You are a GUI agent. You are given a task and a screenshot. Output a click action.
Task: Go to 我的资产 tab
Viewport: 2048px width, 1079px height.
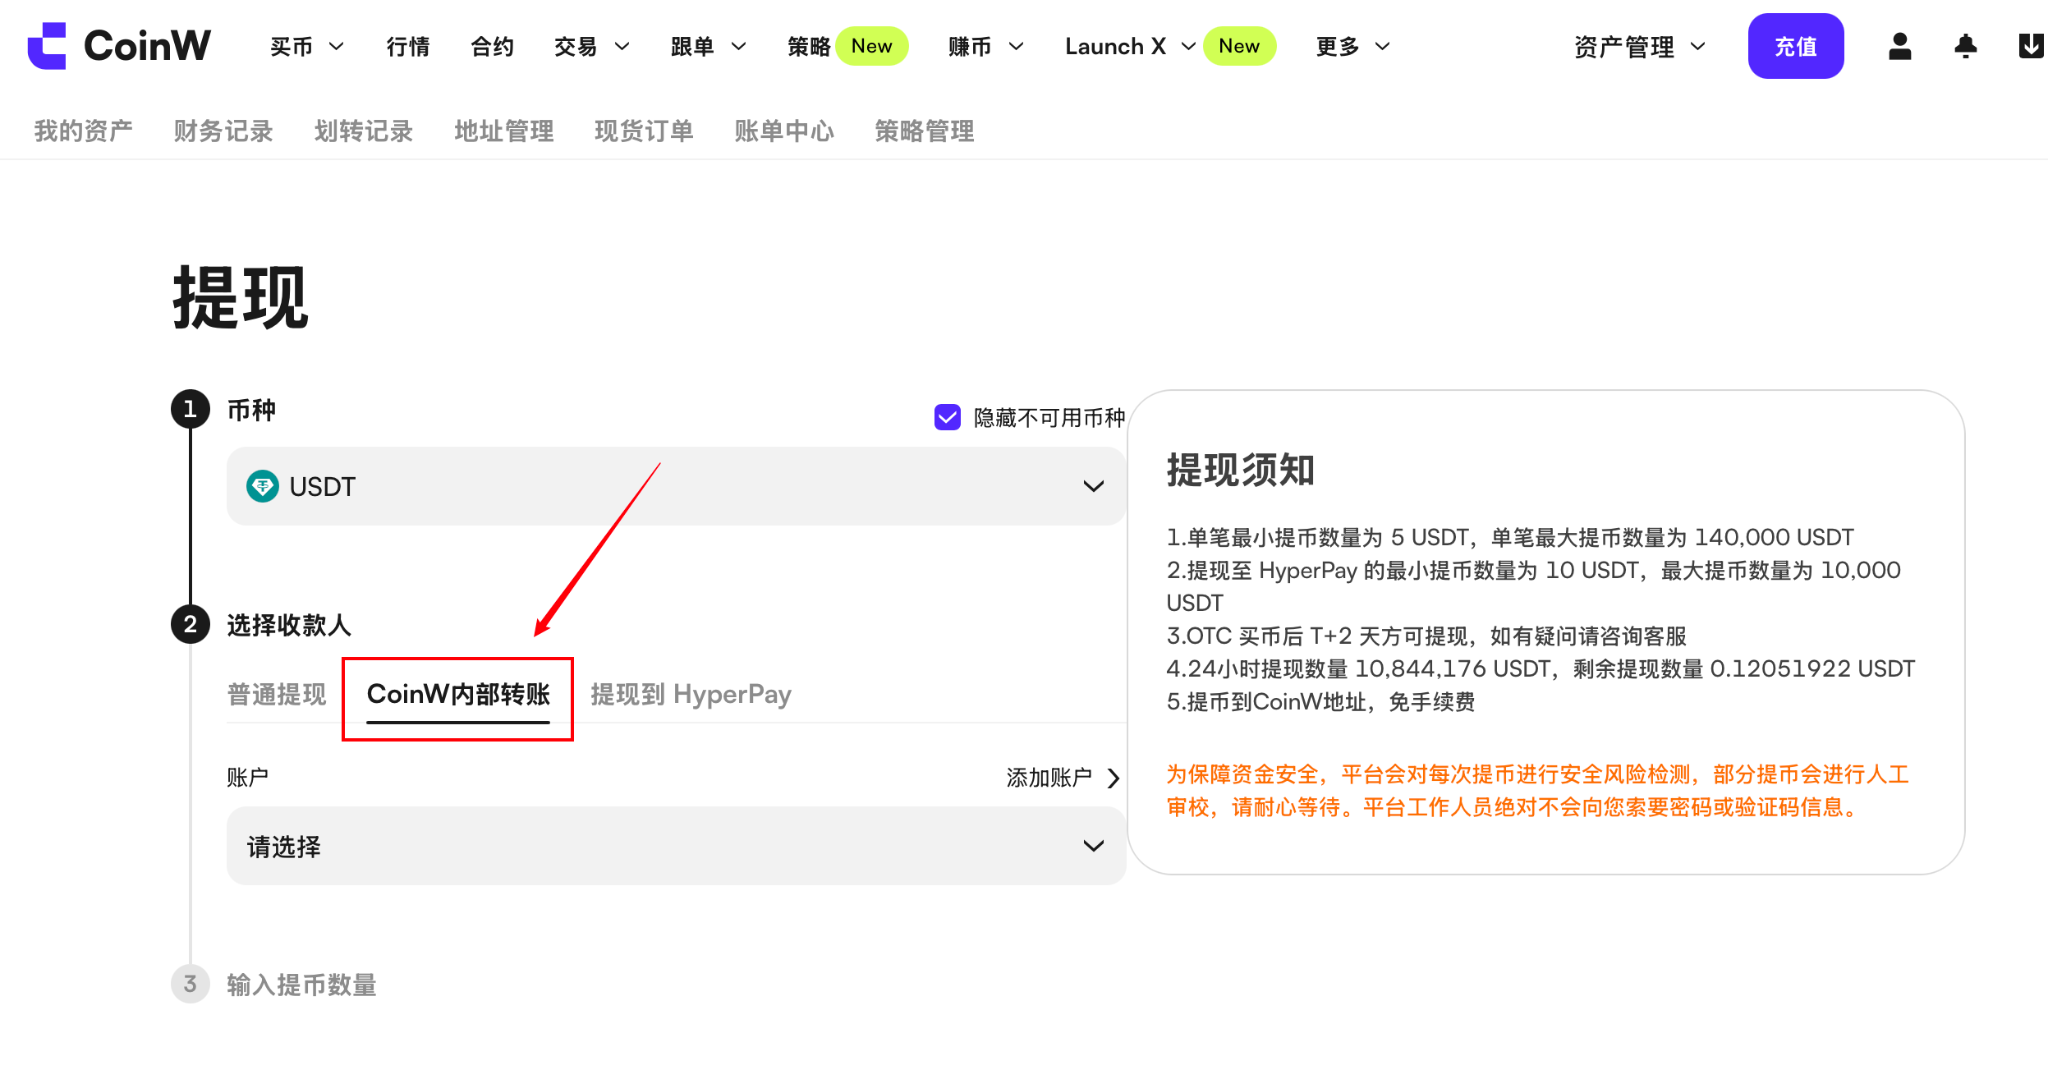click(x=83, y=131)
